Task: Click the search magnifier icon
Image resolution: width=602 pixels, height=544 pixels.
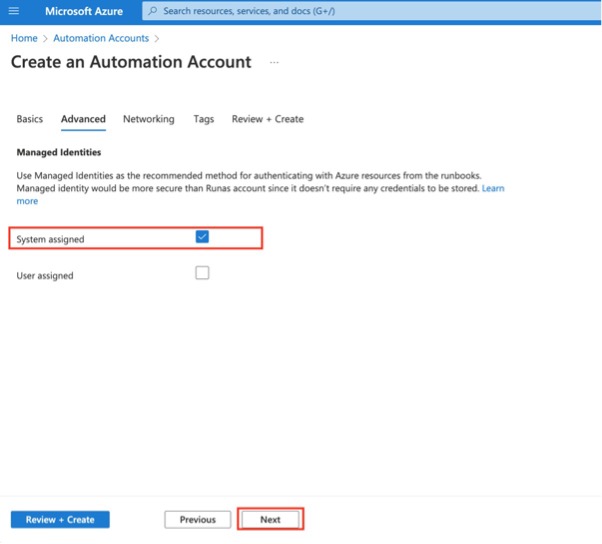Action: (152, 11)
